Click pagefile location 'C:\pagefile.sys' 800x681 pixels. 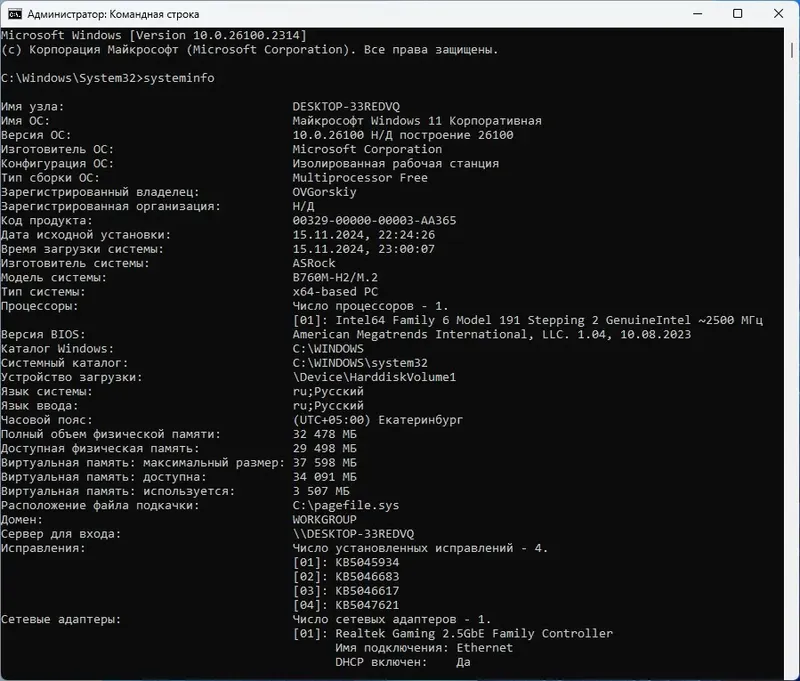click(345, 506)
